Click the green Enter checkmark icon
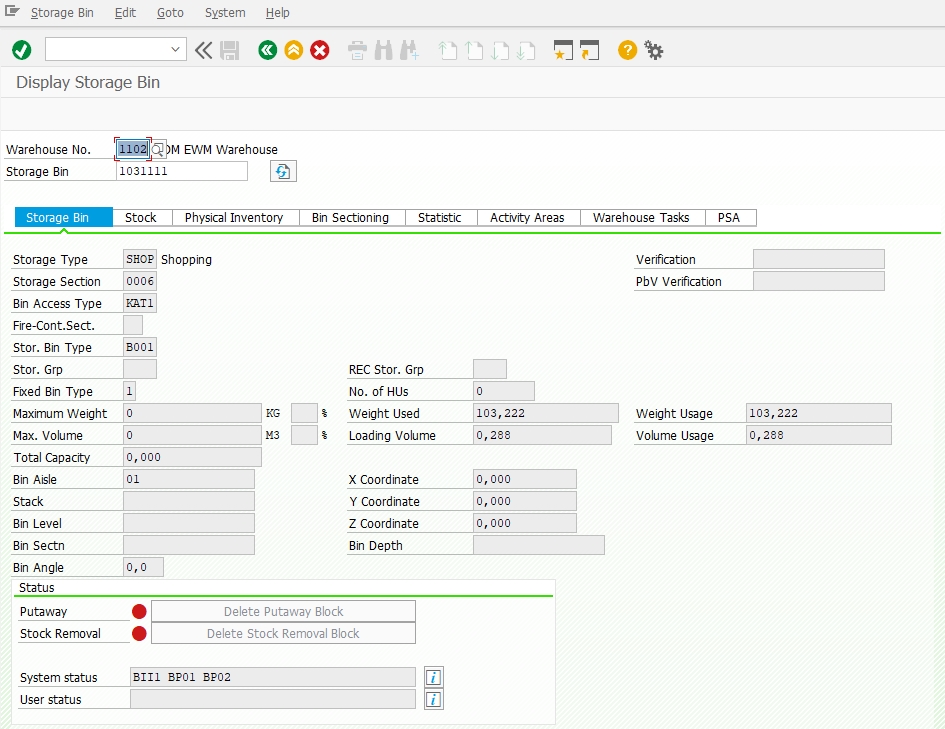 [x=21, y=50]
